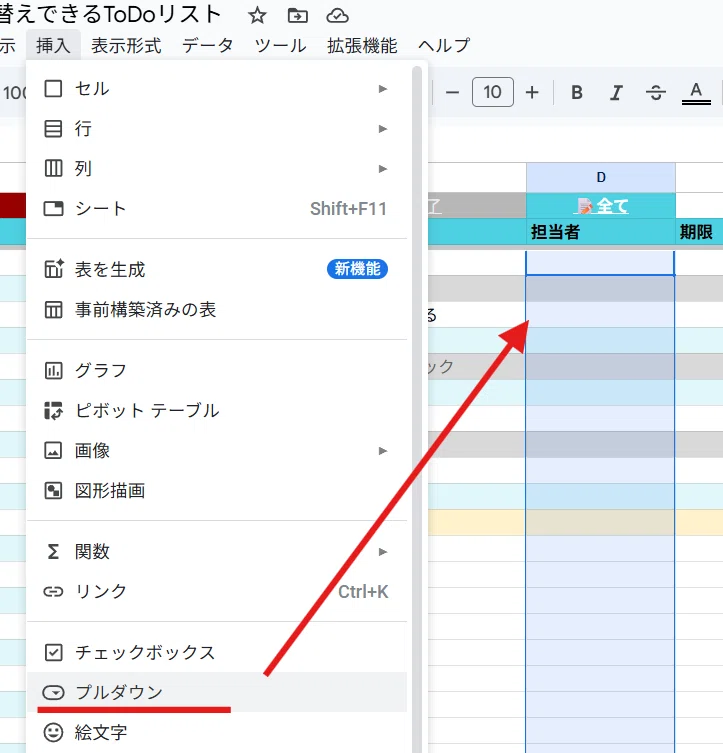Click the chart icon beside グラフ
This screenshot has height=753, width=723.
point(53,371)
